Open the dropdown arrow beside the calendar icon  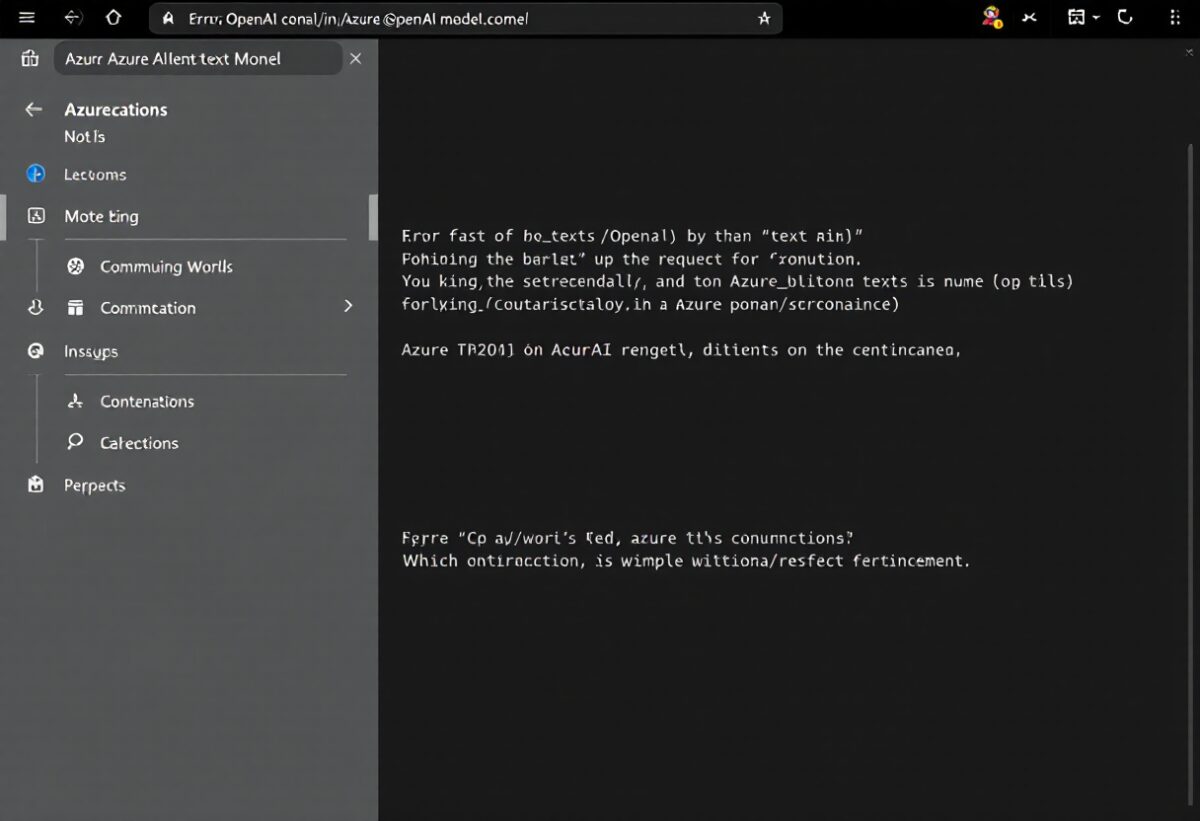point(1096,18)
